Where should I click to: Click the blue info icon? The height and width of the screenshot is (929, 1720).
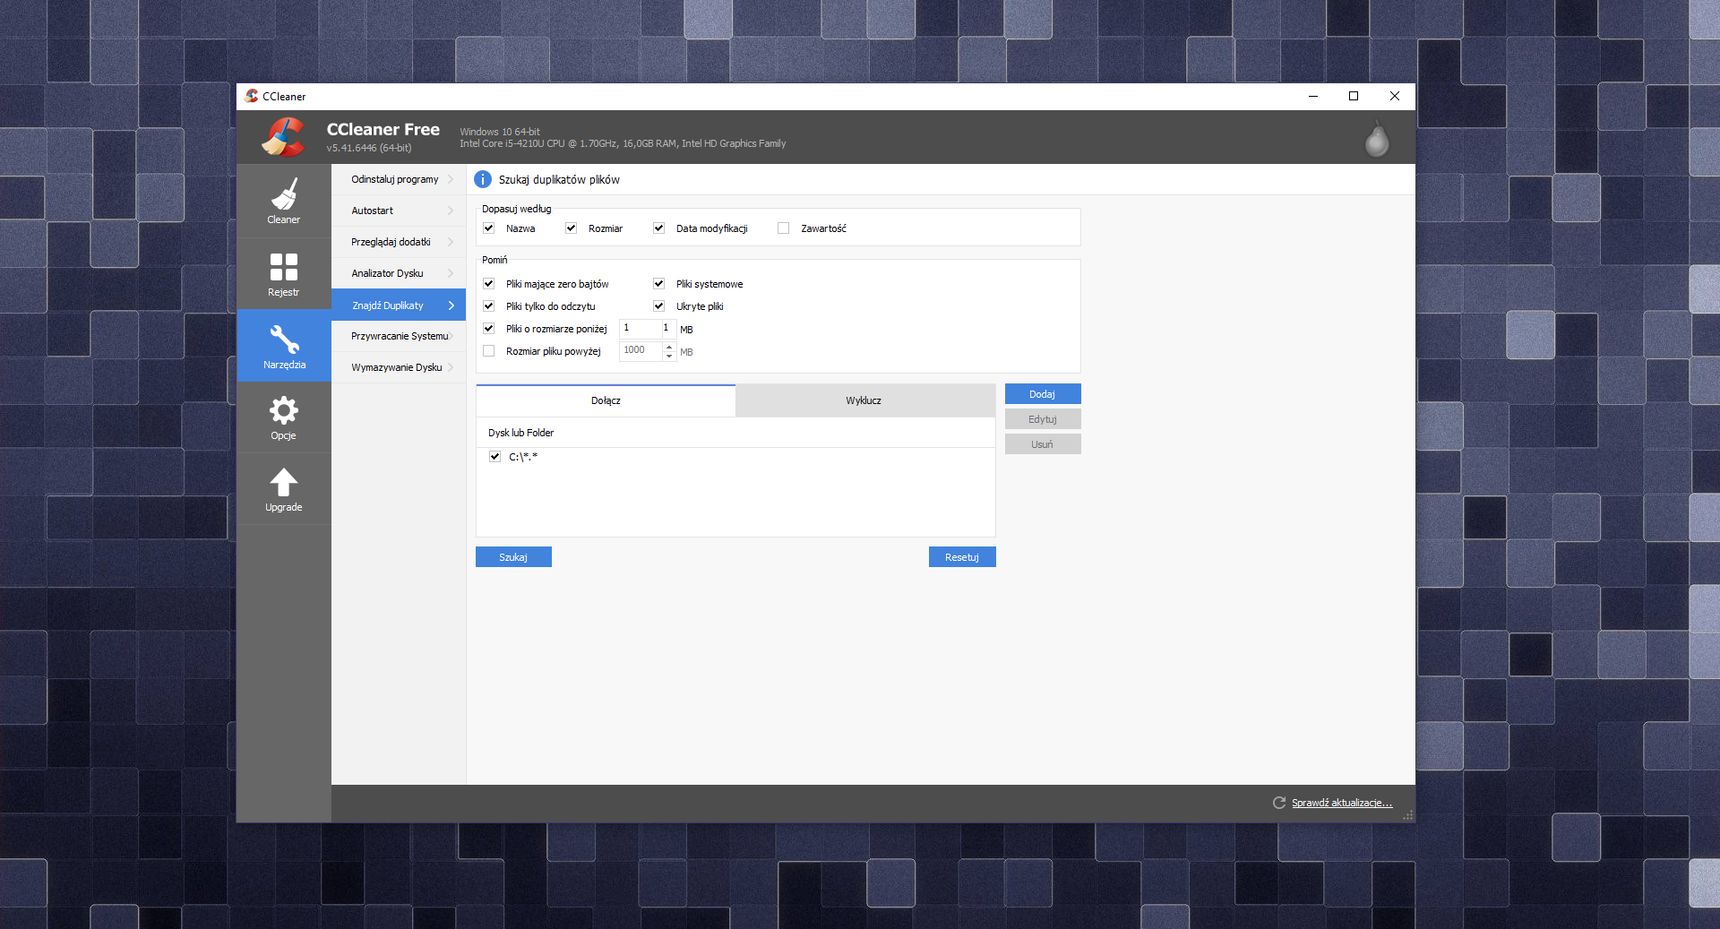[x=483, y=179]
